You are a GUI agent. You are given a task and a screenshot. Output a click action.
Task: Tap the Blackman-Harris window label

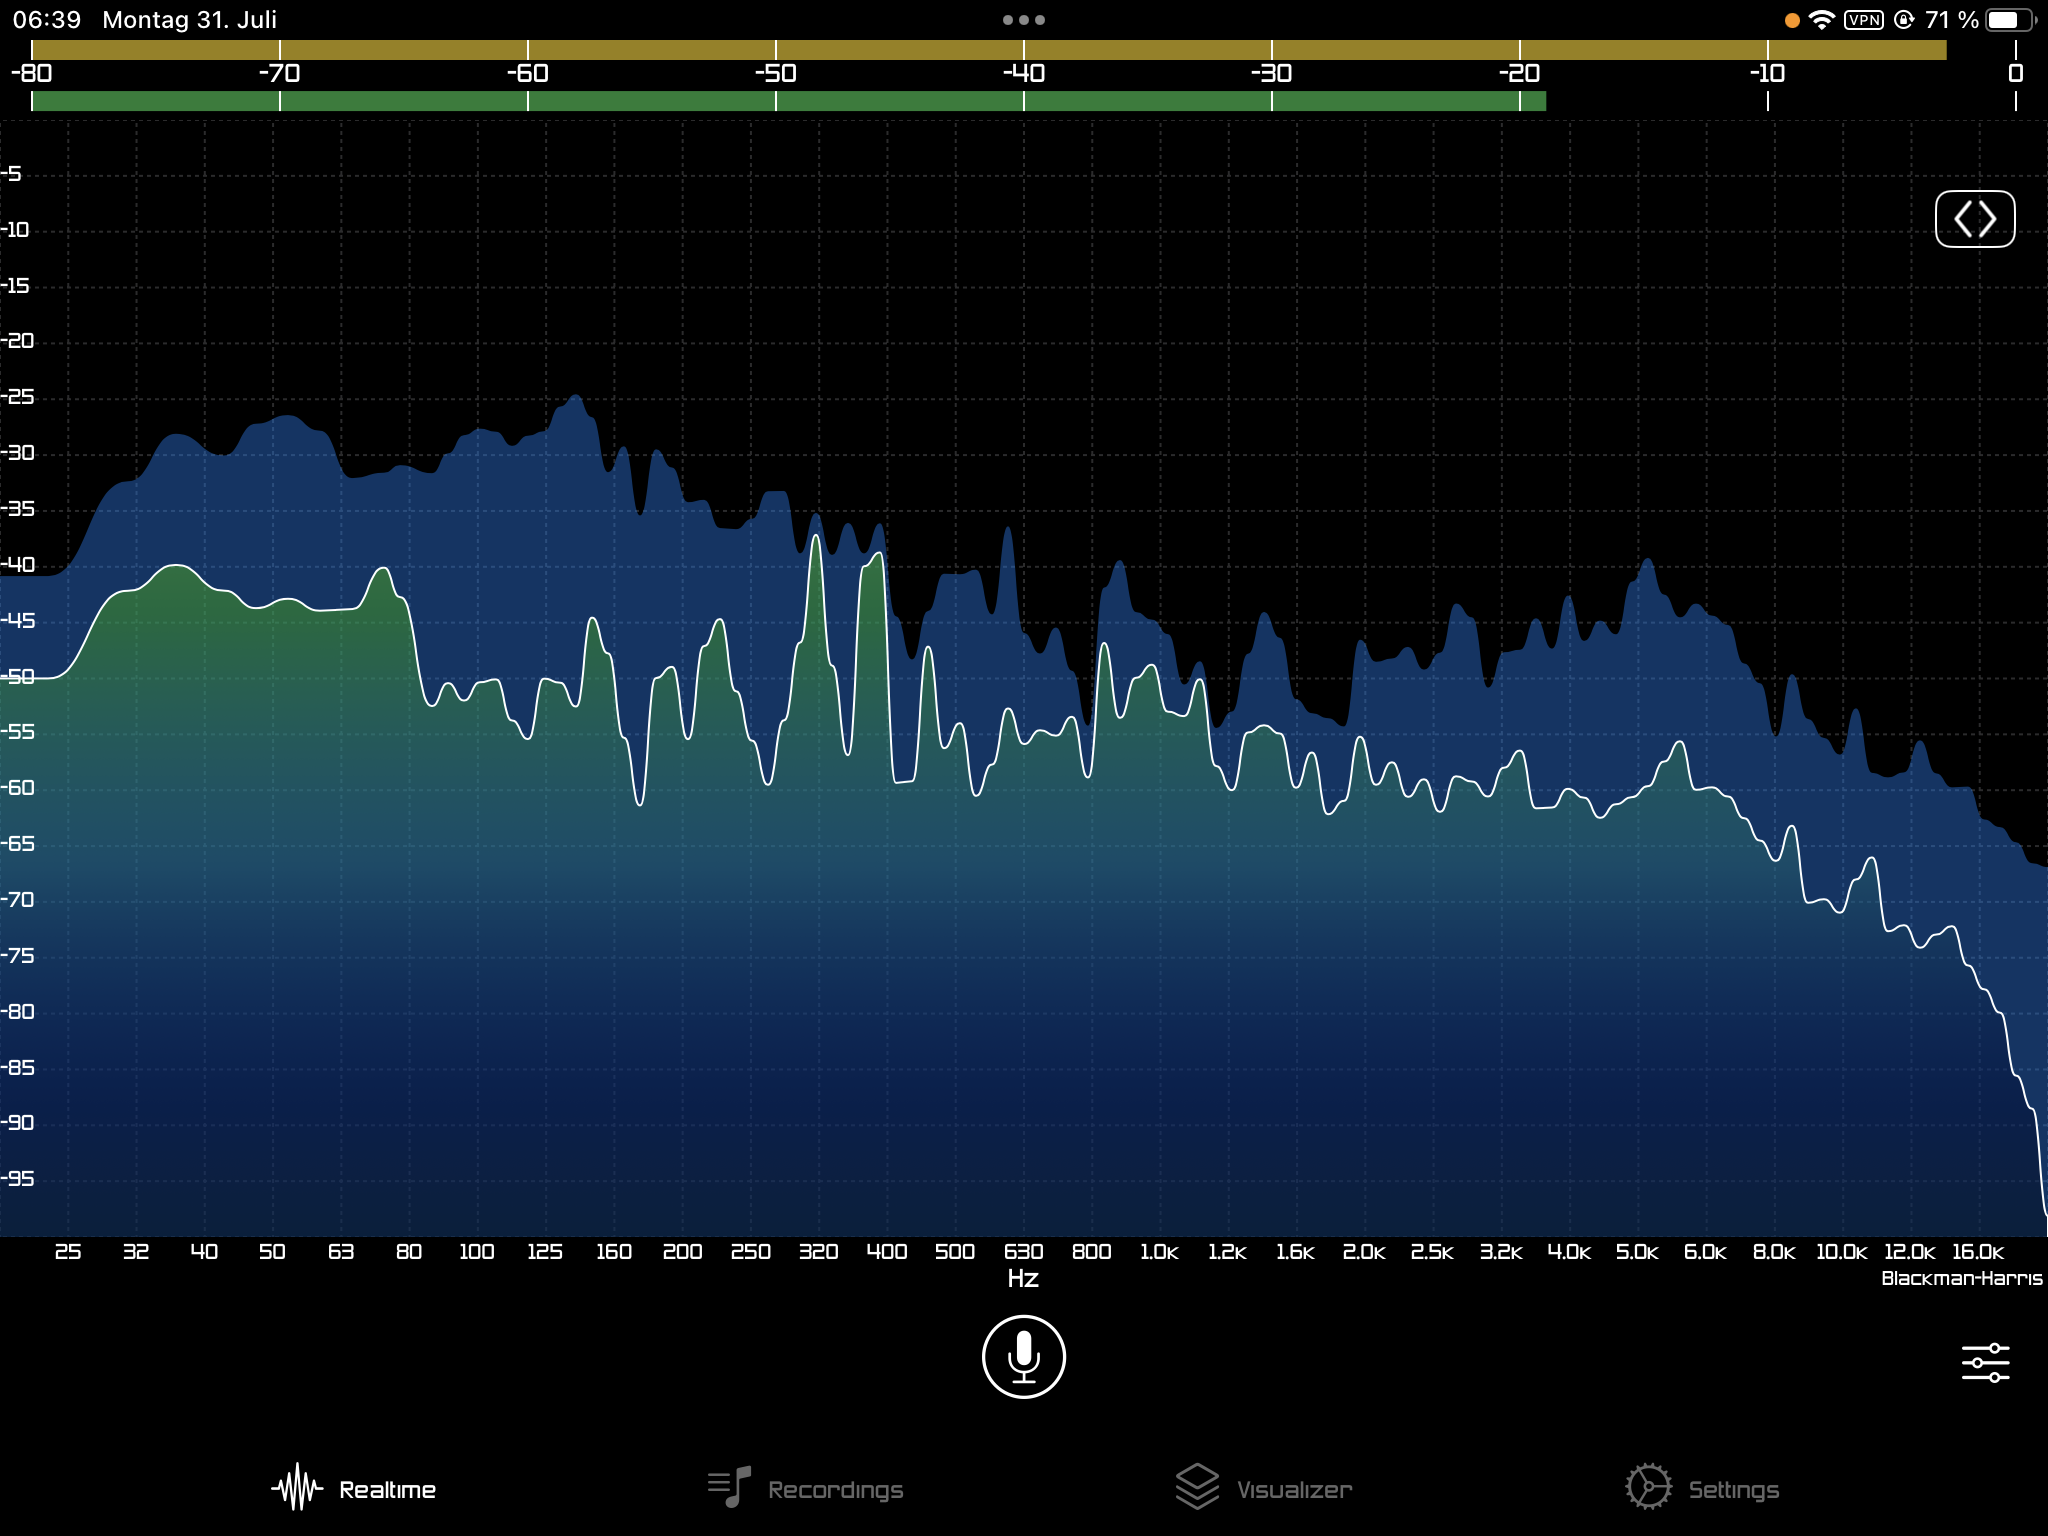point(1961,1278)
